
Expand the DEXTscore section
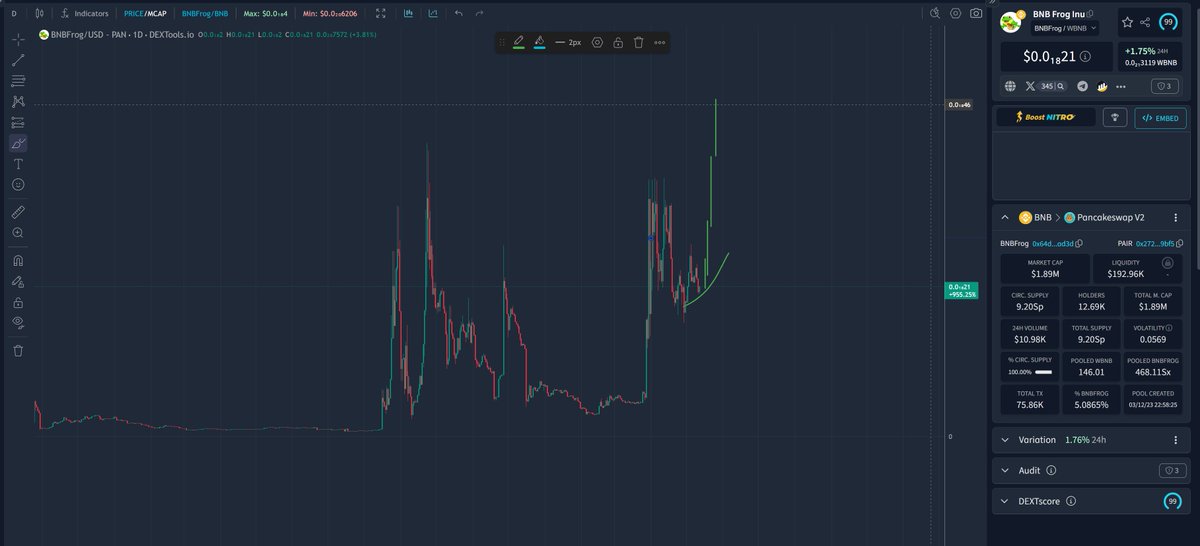tap(1005, 501)
